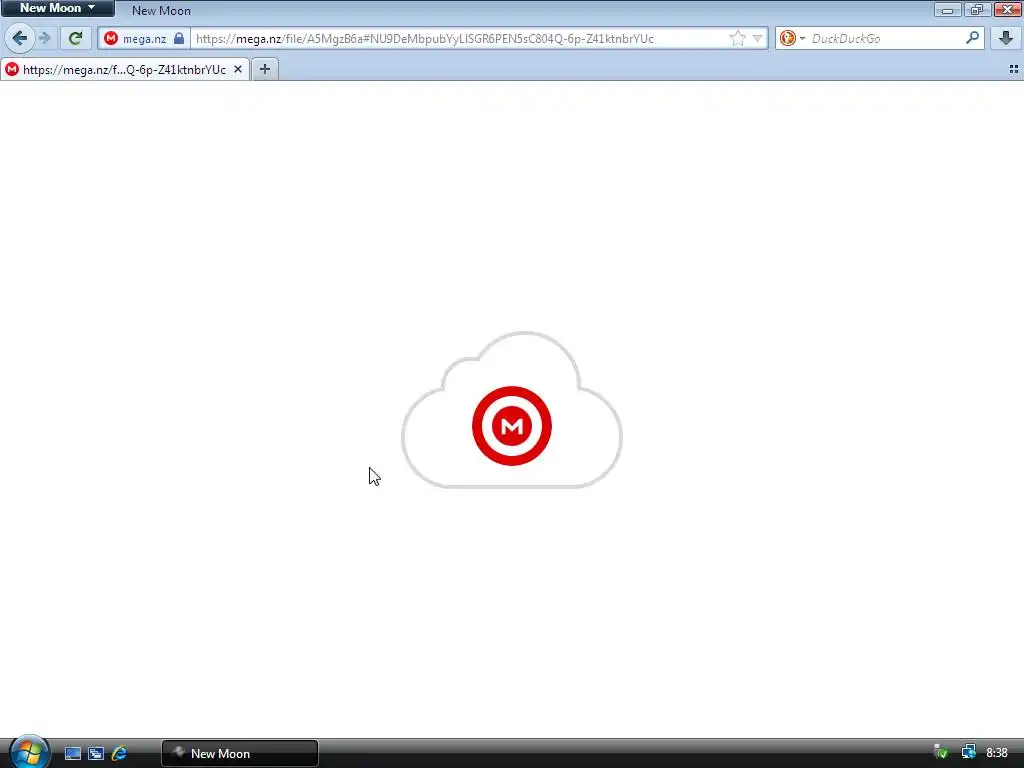Open a new tab with plus
The width and height of the screenshot is (1024, 768).
tap(264, 69)
